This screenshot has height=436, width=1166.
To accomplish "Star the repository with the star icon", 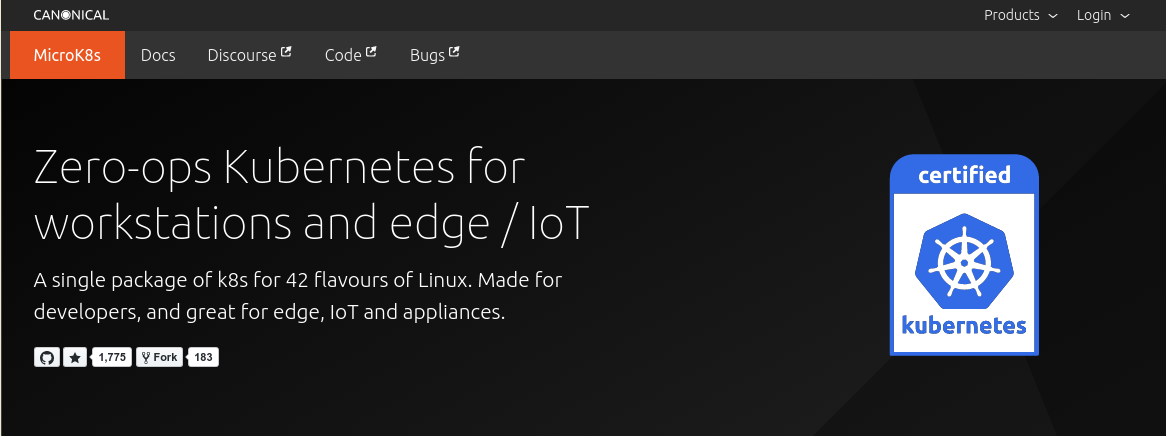I will click(75, 357).
